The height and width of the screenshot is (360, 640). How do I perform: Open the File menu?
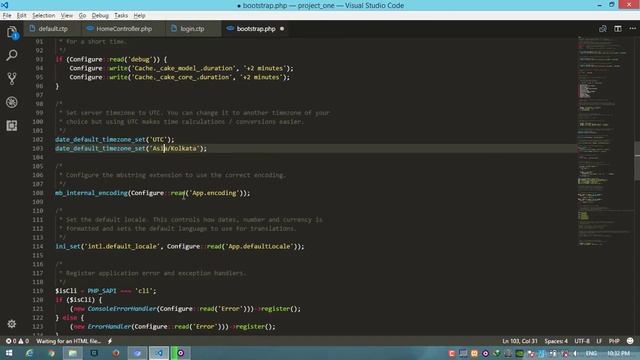[x=7, y=16]
